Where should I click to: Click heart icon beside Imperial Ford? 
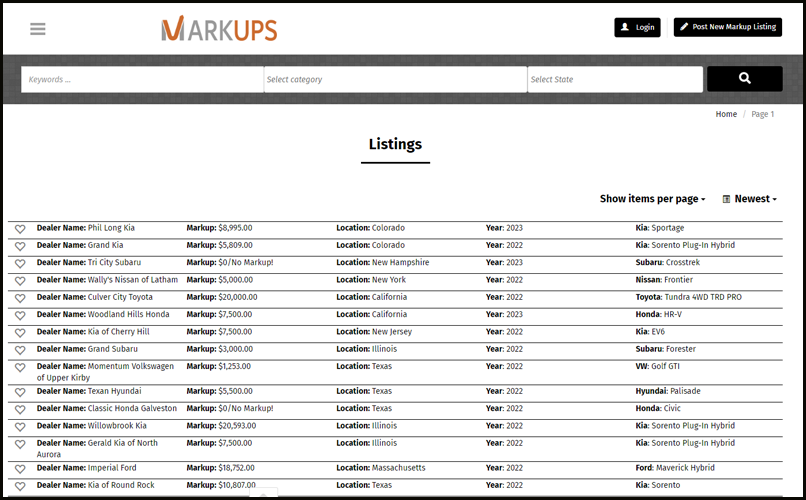[x=20, y=469]
